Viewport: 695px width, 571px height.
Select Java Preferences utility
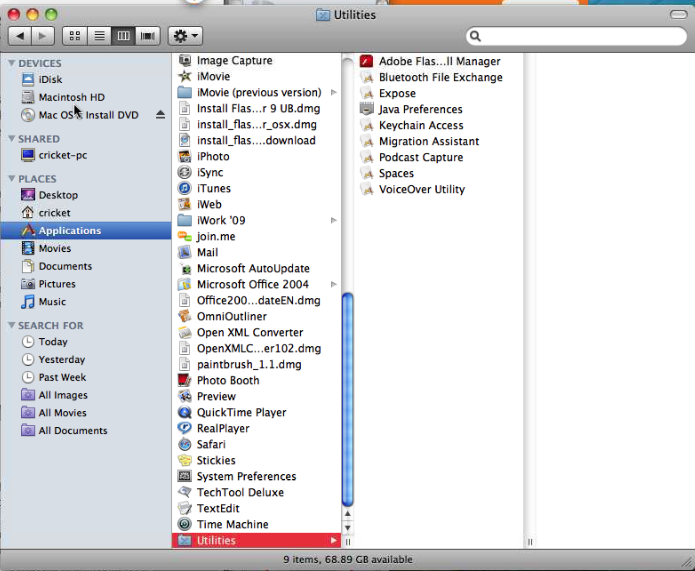438,110
